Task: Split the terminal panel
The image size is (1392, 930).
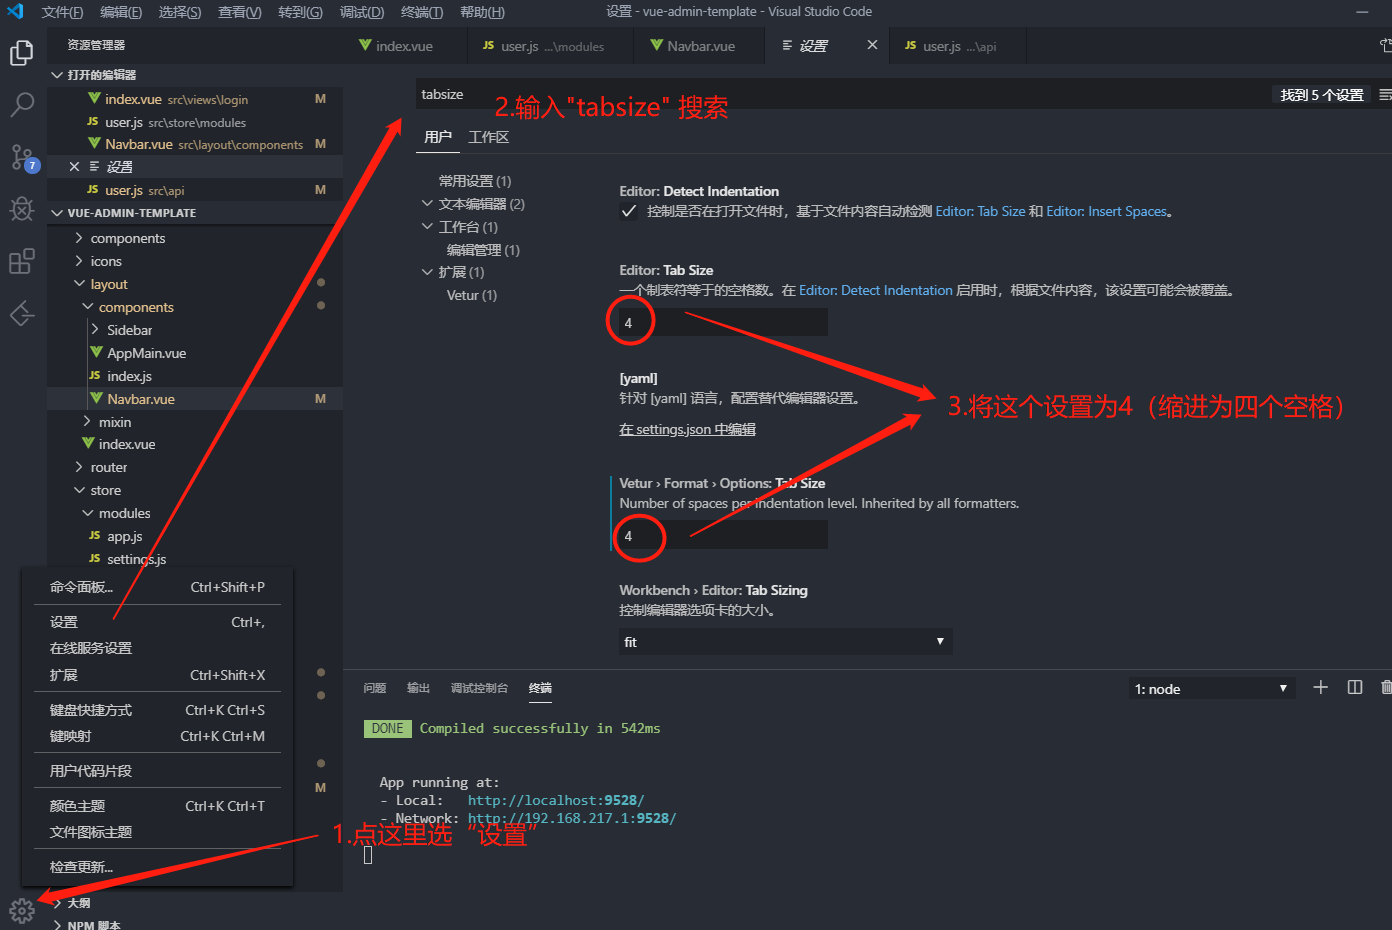Action: tap(1355, 687)
